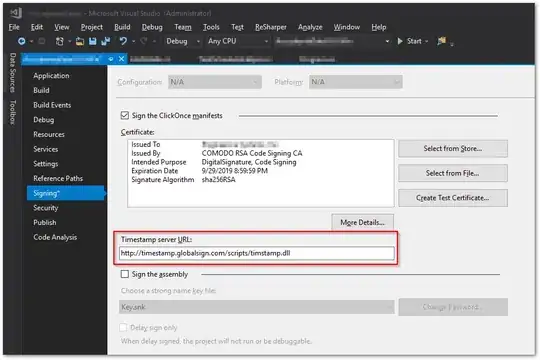Open the Key.snk strong name key dropdown
Image resolution: width=540 pixels, height=360 pixels.
click(257, 307)
